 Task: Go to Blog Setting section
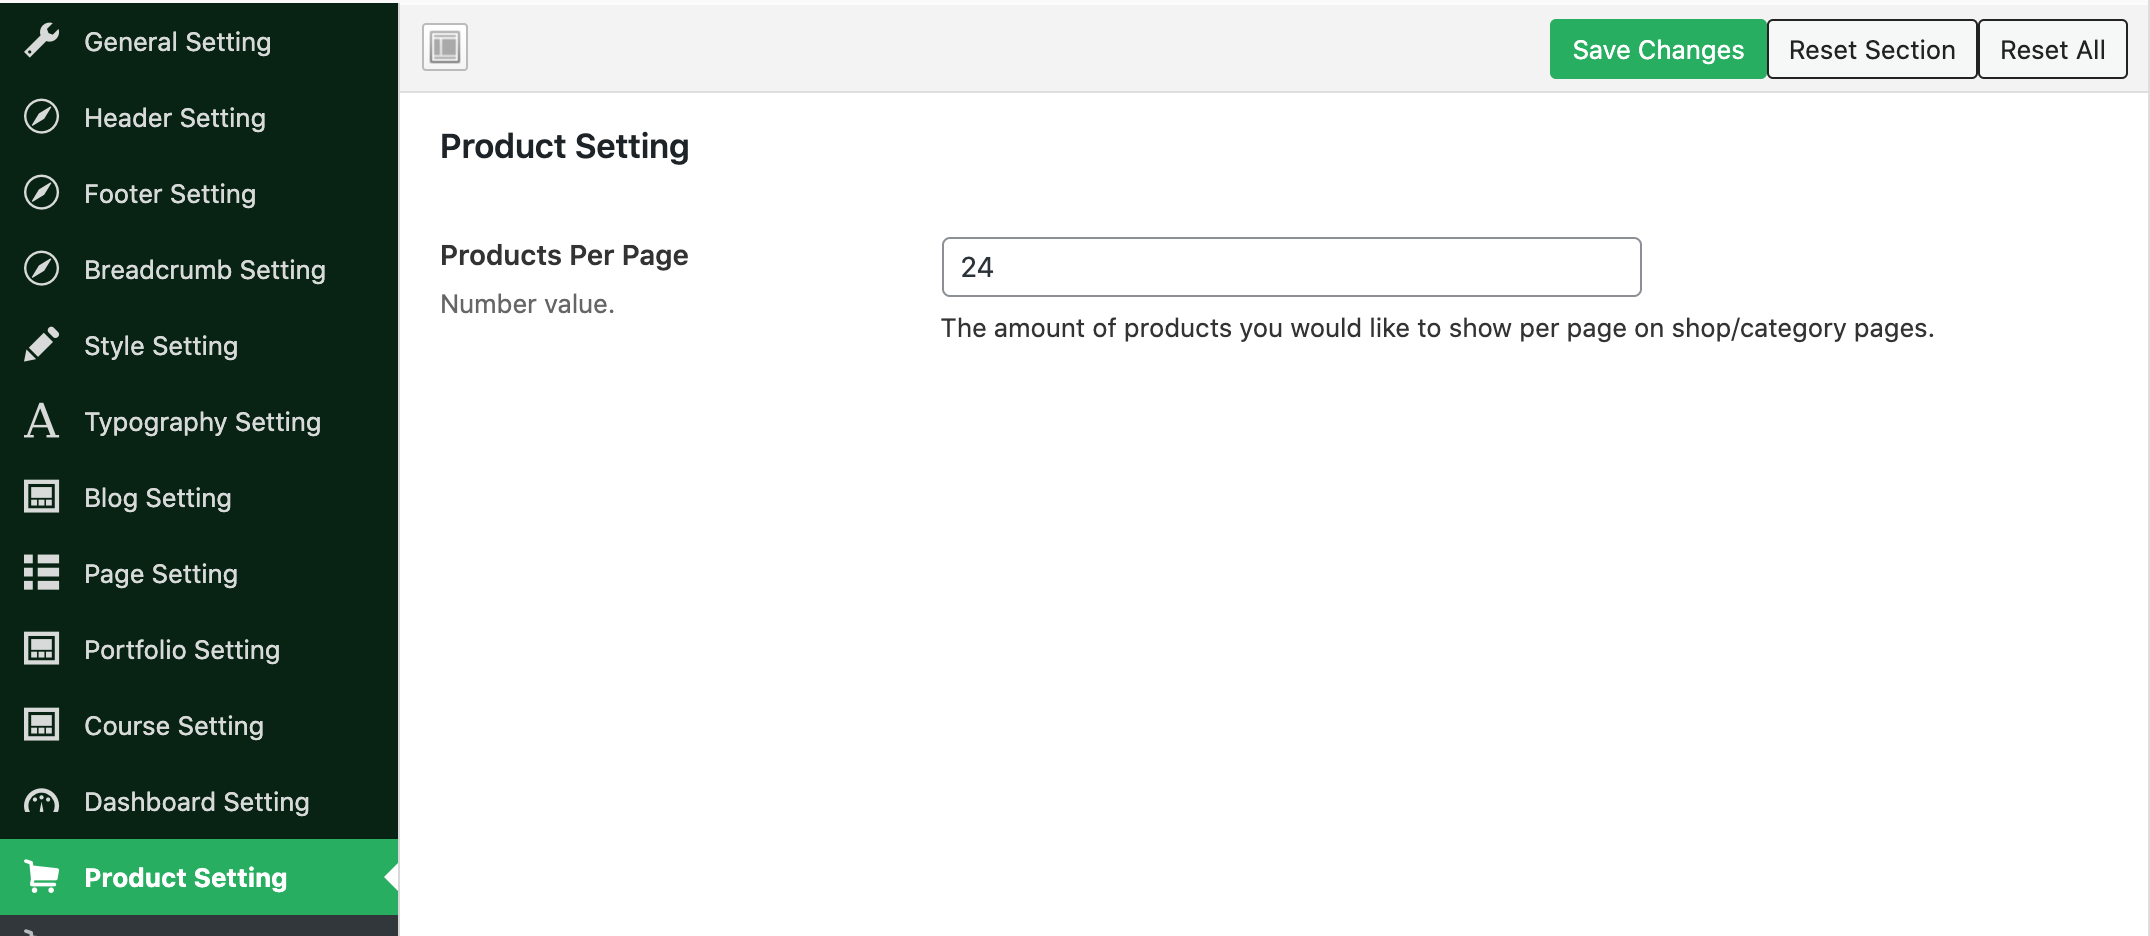point(199,497)
